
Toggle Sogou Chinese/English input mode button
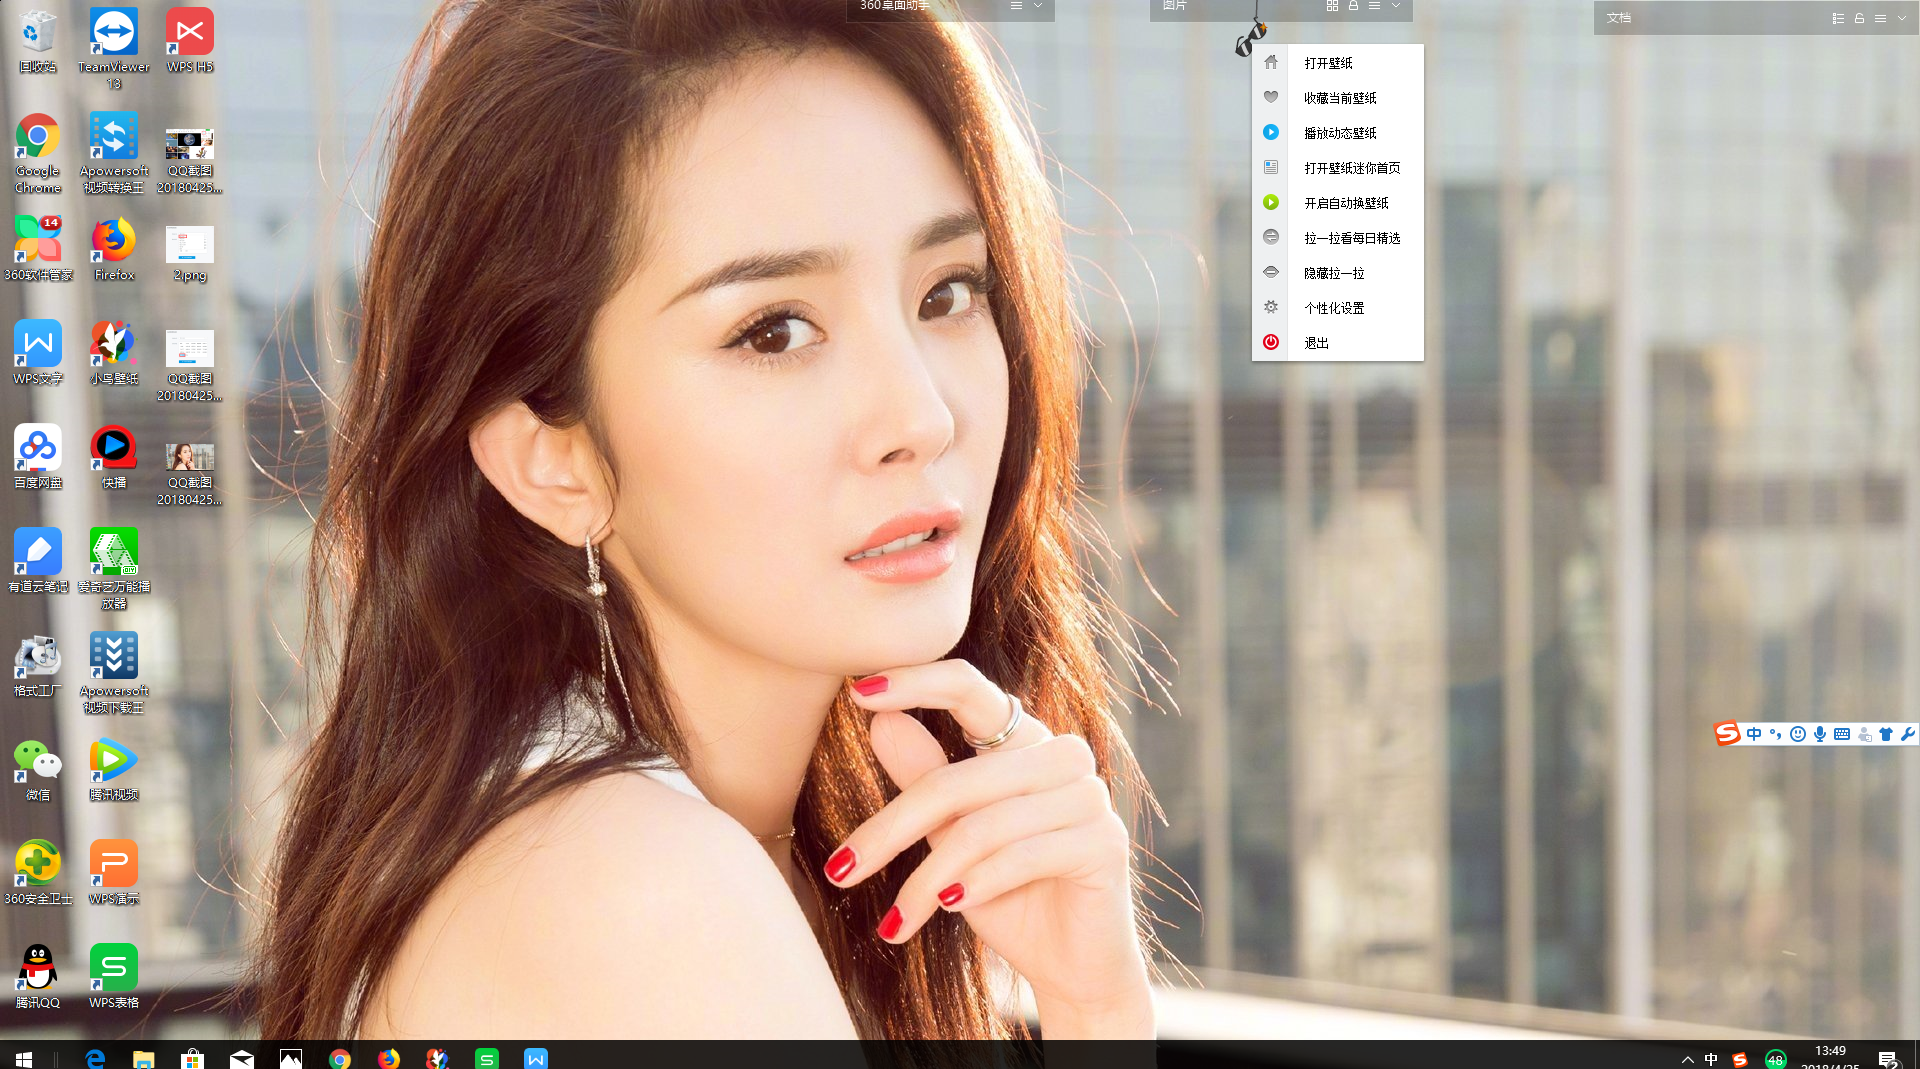[1754, 734]
